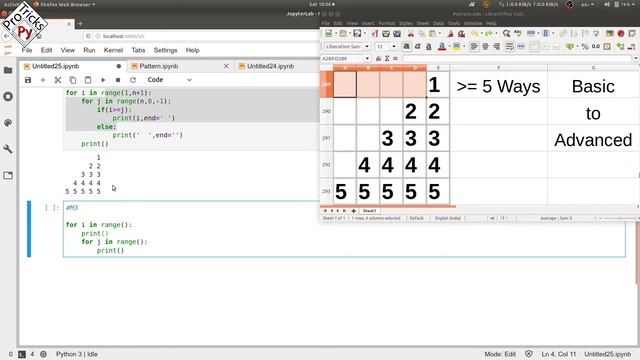Open the open tabs sidebar panel

[x=8, y=176]
